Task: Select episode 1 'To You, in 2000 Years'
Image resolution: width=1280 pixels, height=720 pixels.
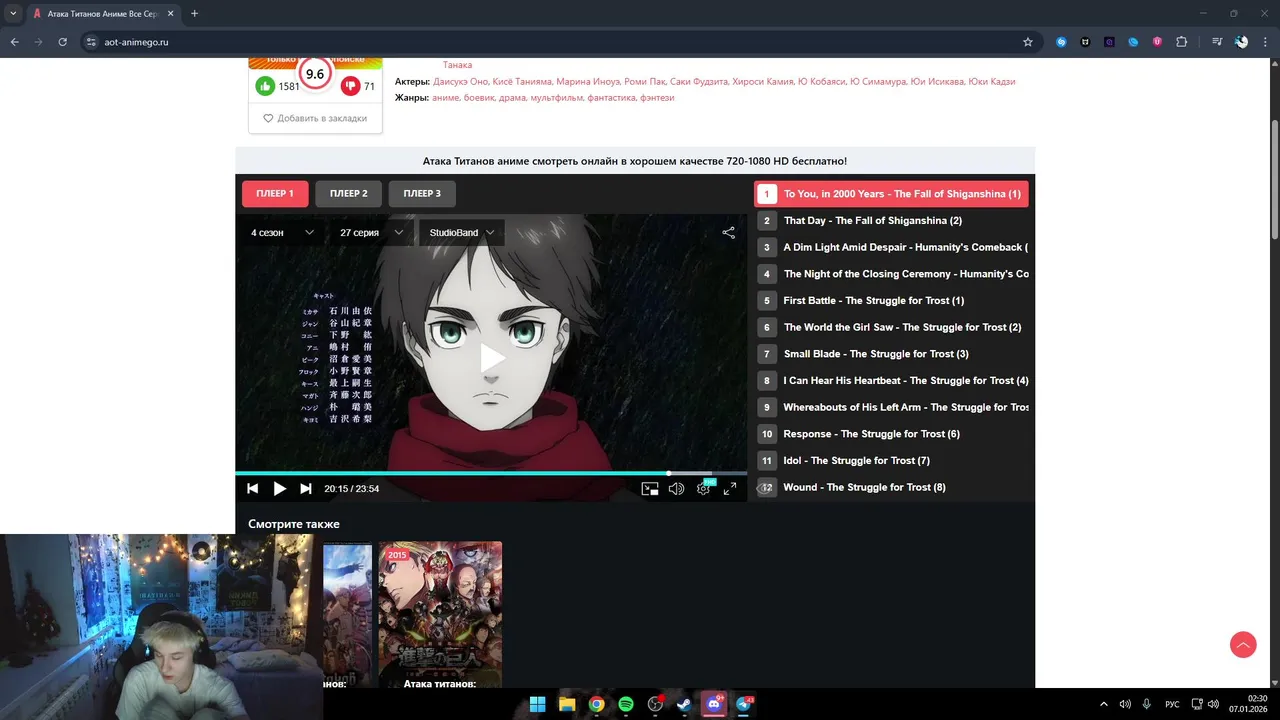Action: point(891,194)
